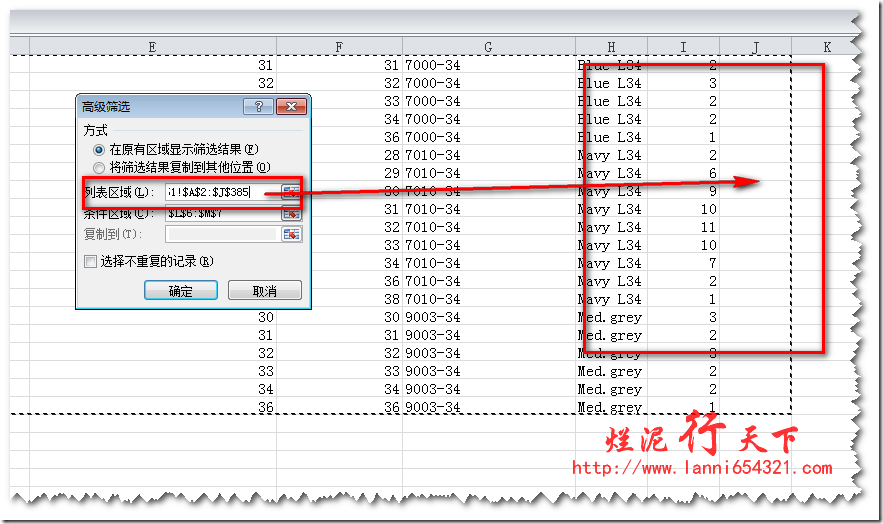Open the www.lanni654321.com watermark link
The image size is (883, 524).
pyautogui.click(x=702, y=468)
